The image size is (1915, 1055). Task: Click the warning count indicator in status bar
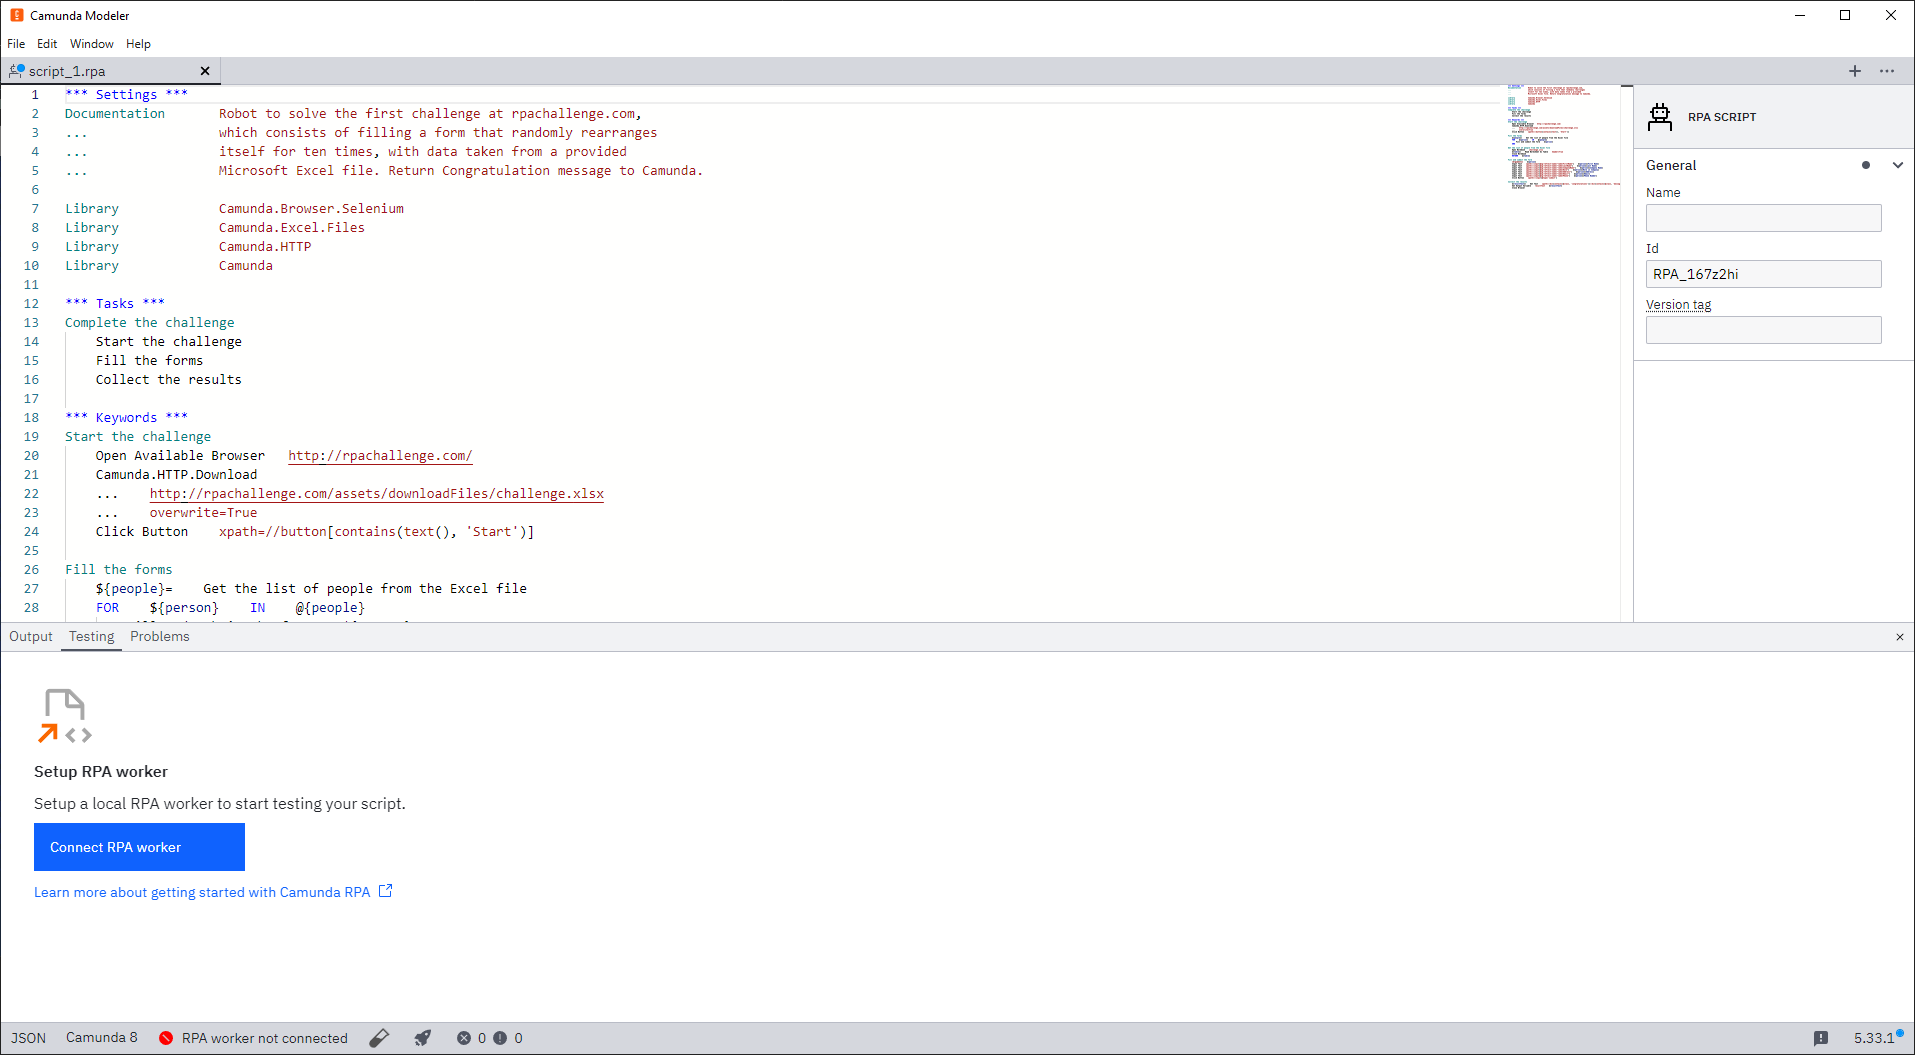pos(505,1037)
